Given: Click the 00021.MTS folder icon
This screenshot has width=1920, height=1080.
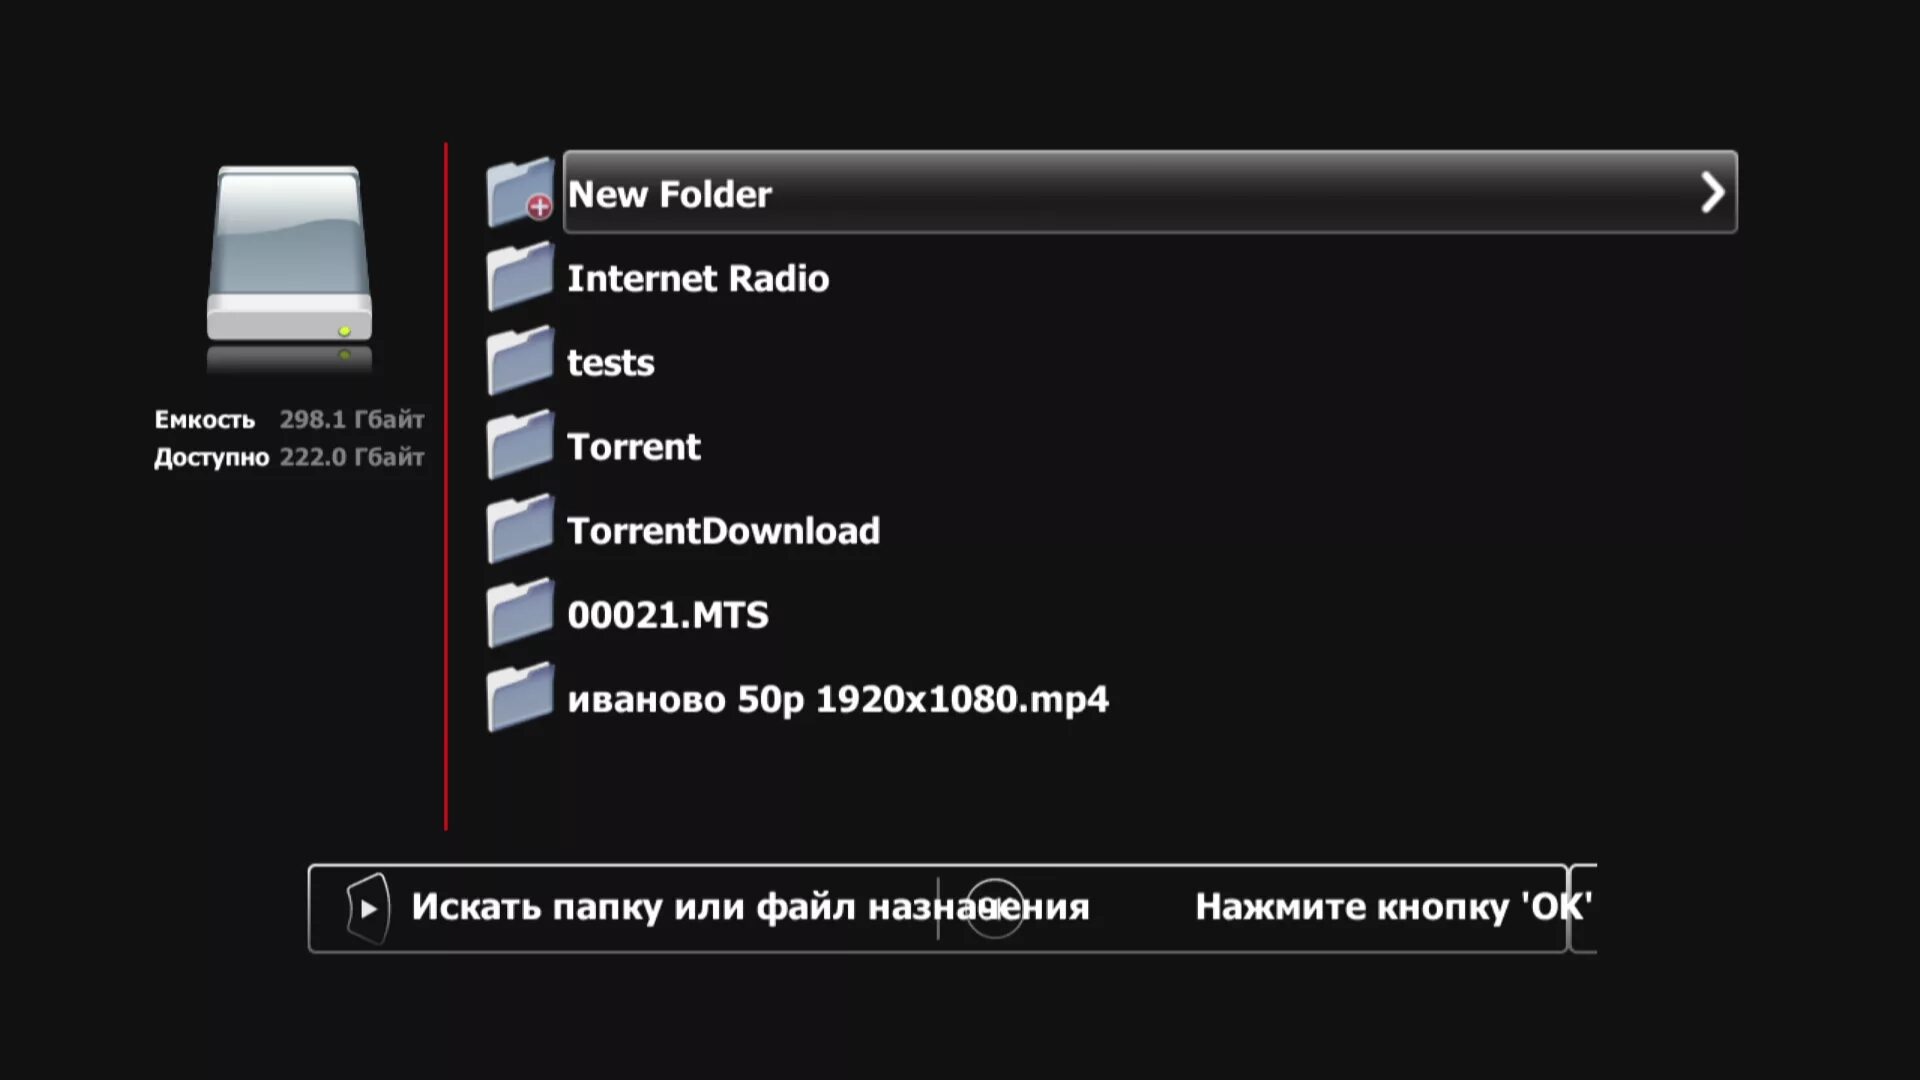Looking at the screenshot, I should click(520, 613).
